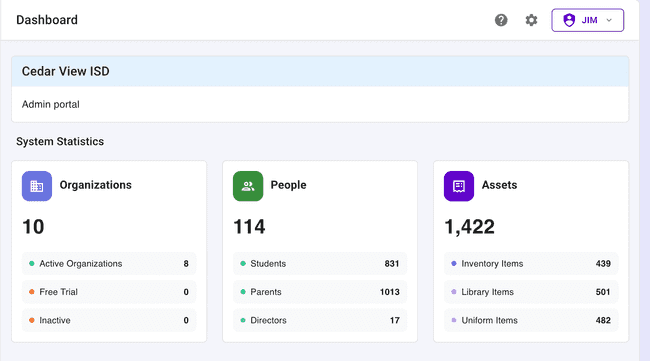The image size is (650, 361).
Task: Open the Library Items row
Action: (x=531, y=292)
